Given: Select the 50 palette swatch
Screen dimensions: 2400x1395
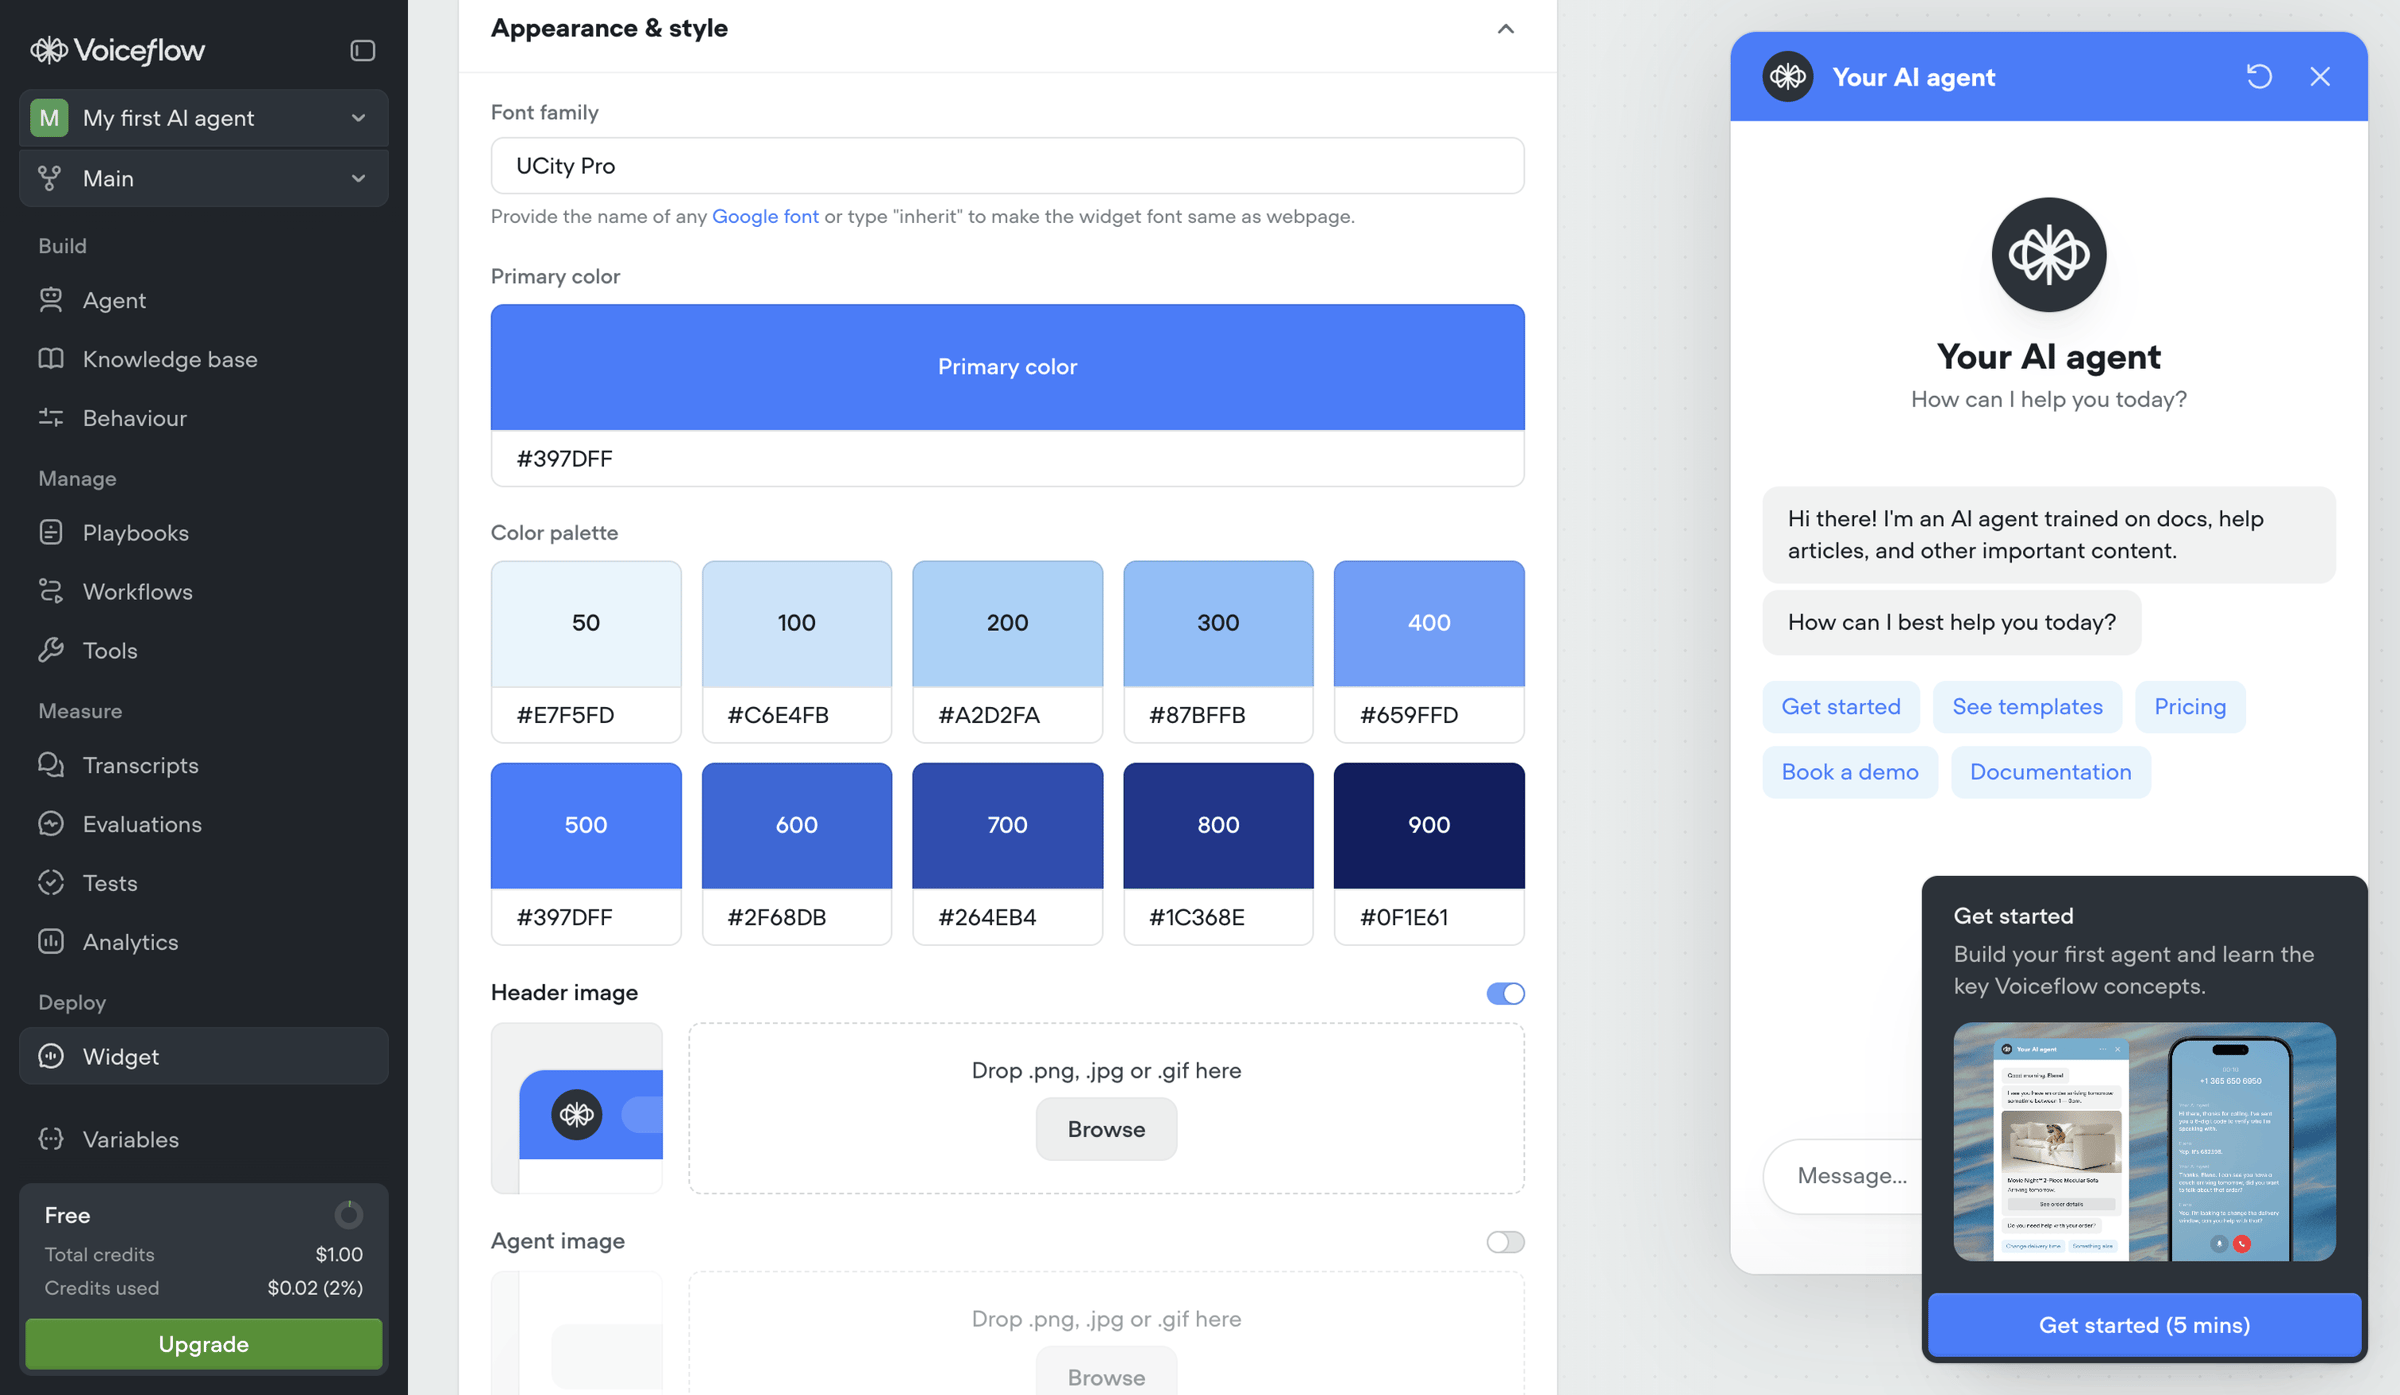Looking at the screenshot, I should 586,624.
